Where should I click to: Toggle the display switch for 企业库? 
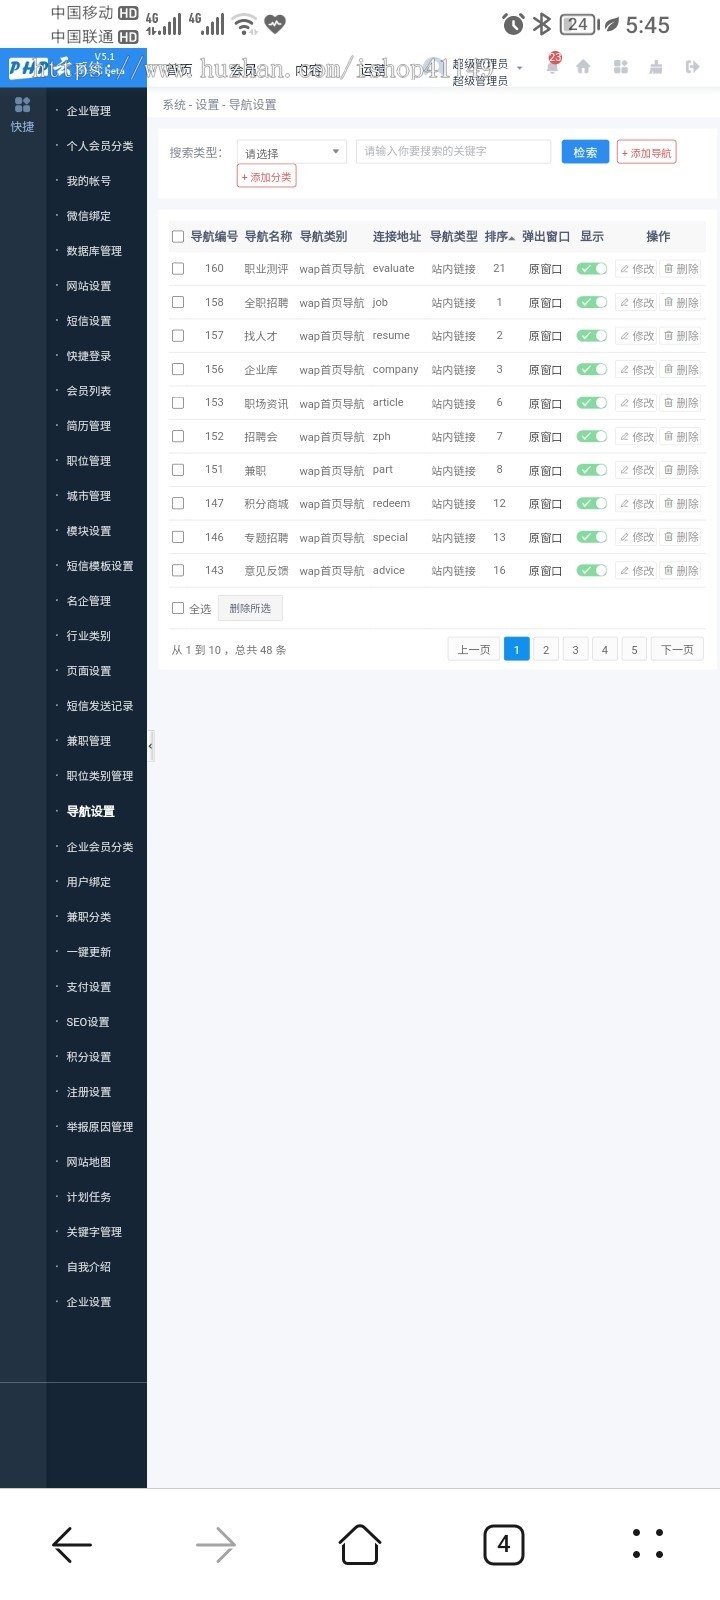592,369
